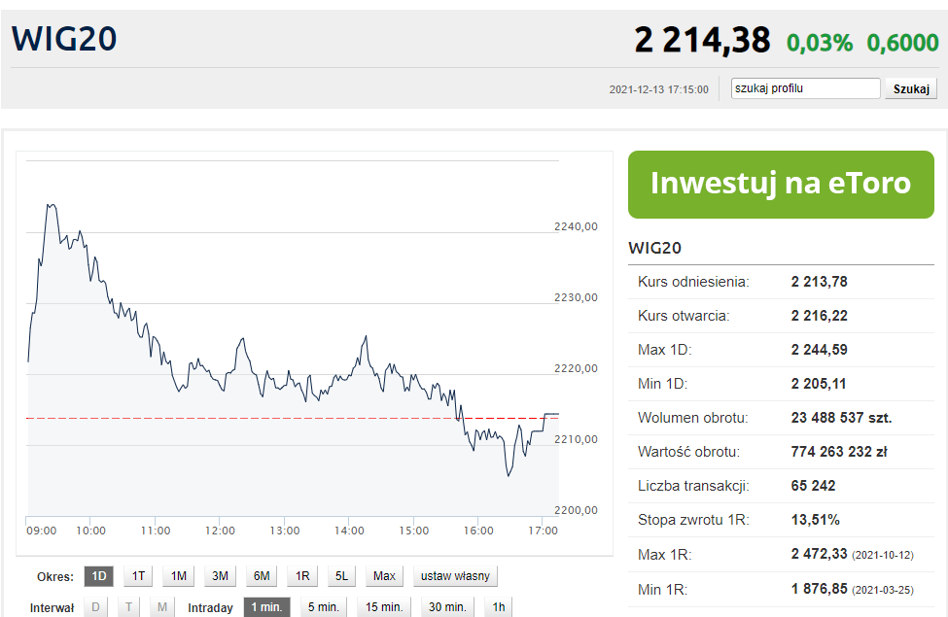Click the Wolumen obrotu label
Image resolution: width=948 pixels, height=617 pixels.
tap(693, 418)
